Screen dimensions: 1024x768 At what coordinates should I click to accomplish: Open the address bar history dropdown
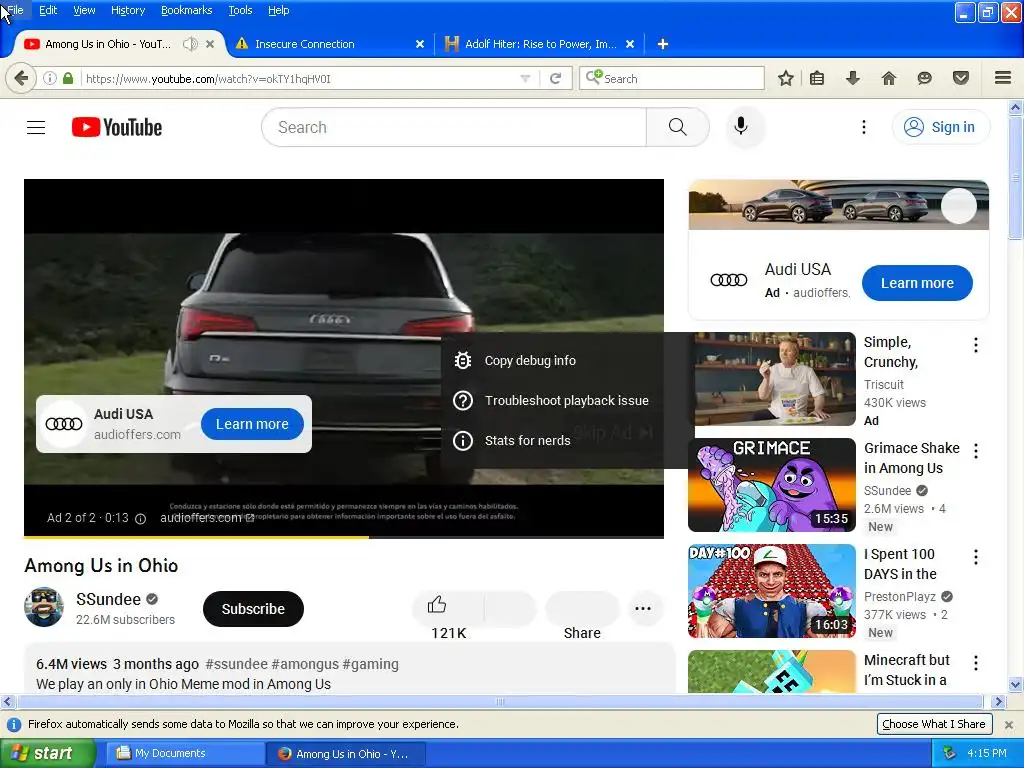click(x=525, y=78)
